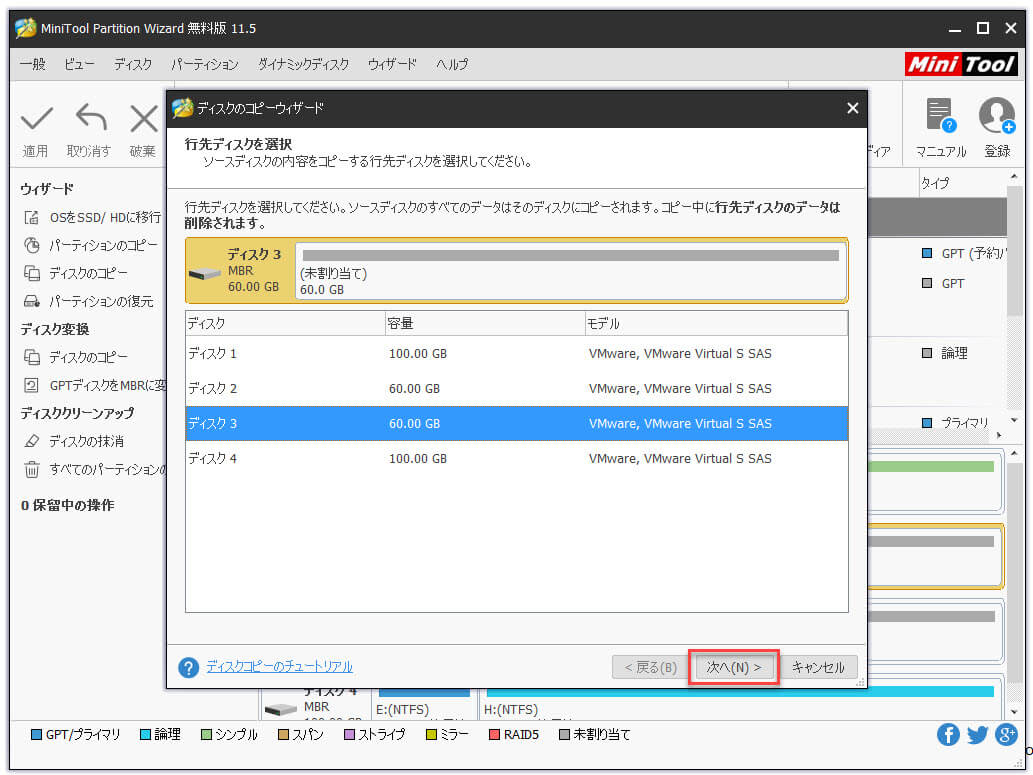Screen dimensions: 1033x775
Task: Click すべてのパーティションの削除 trash icon
Action: pos(32,469)
